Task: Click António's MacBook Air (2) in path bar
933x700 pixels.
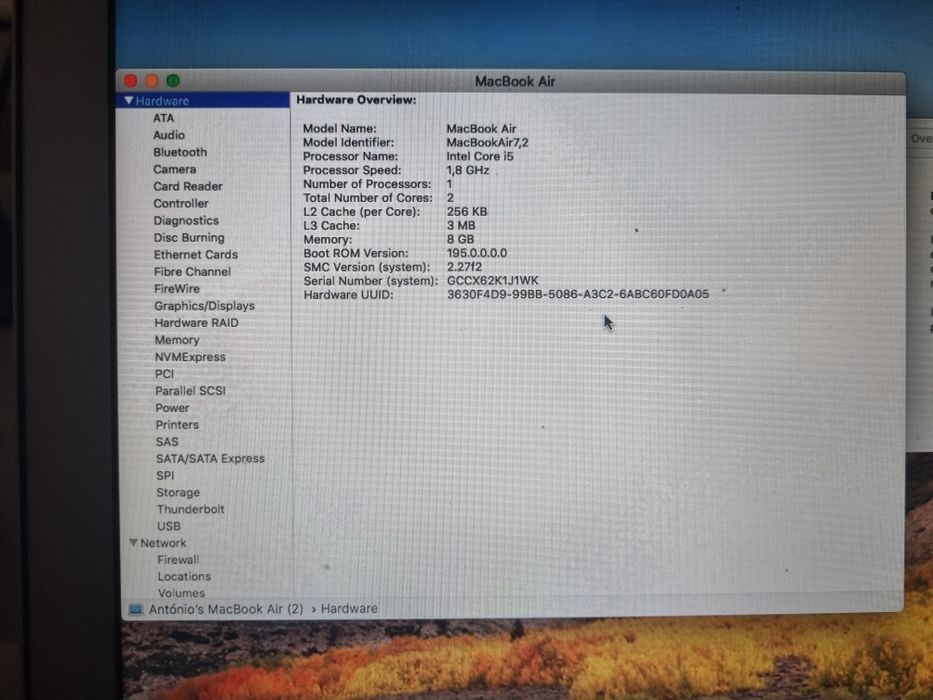Action: (x=226, y=610)
